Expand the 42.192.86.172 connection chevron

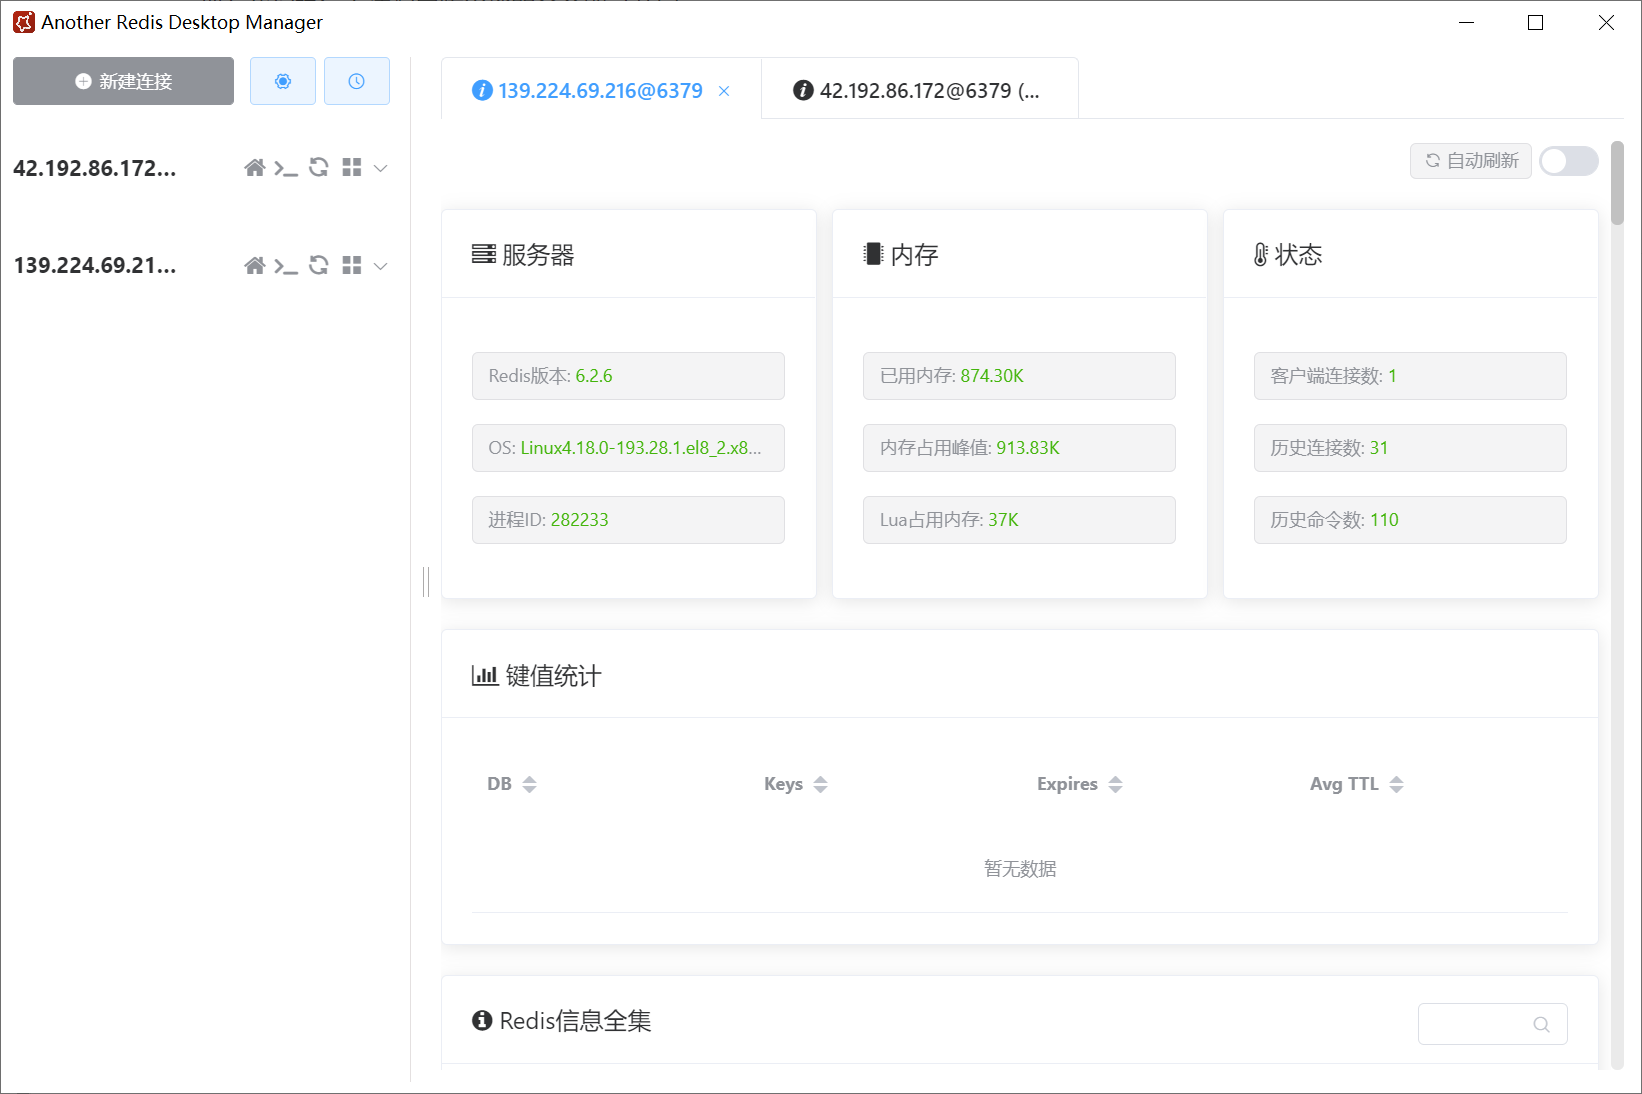tap(381, 168)
